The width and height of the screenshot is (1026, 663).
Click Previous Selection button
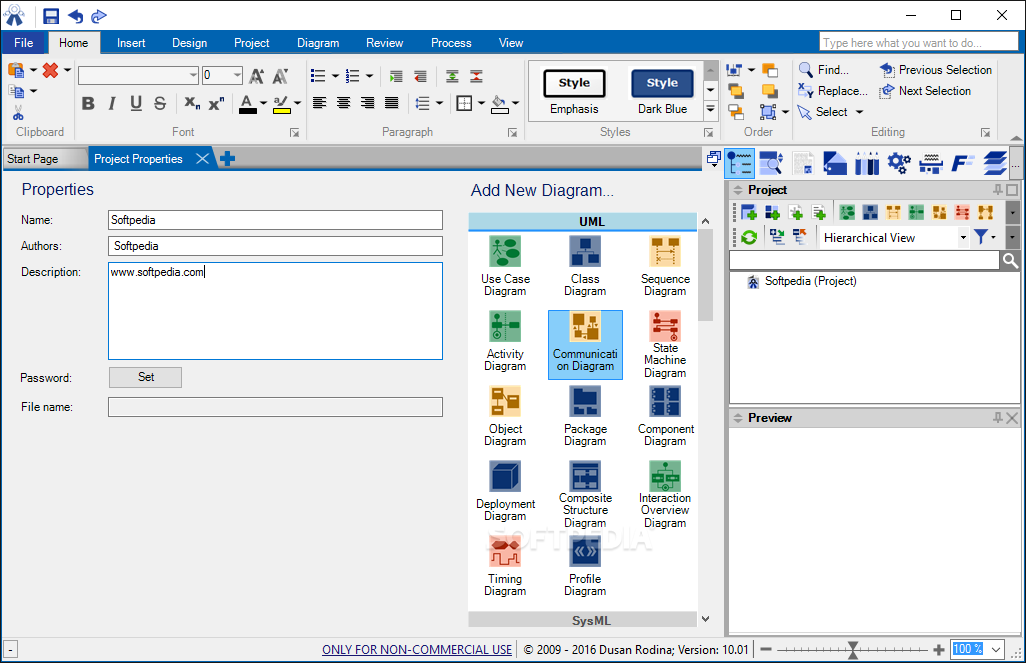point(936,69)
